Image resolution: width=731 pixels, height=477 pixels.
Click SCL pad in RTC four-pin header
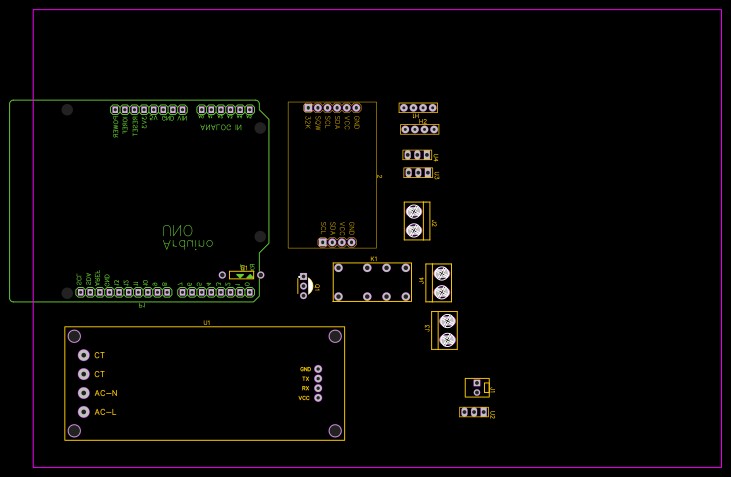pyautogui.click(x=323, y=242)
